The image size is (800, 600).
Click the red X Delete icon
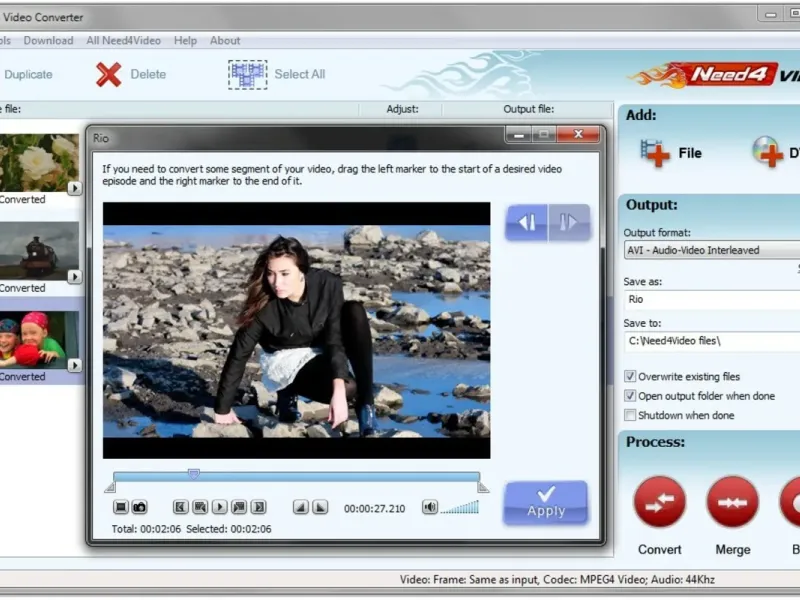pyautogui.click(x=108, y=74)
